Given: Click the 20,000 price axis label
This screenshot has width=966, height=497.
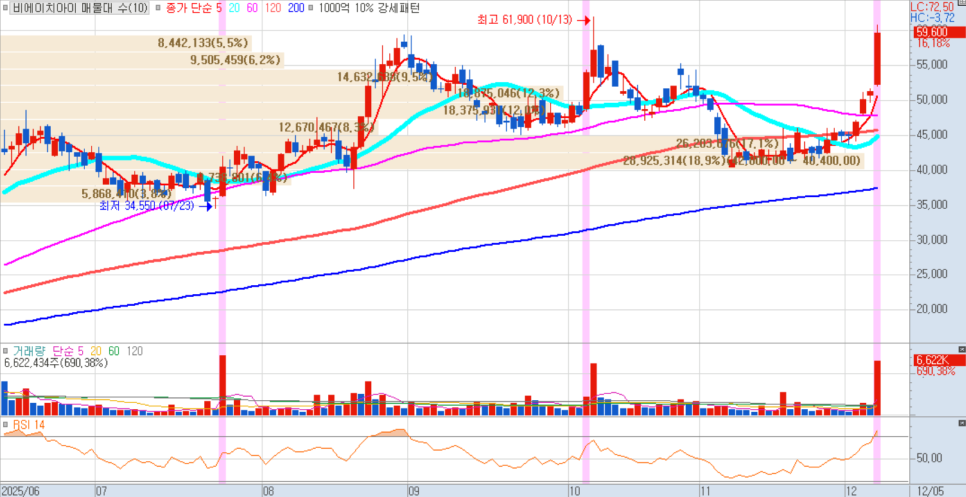Looking at the screenshot, I should [932, 310].
